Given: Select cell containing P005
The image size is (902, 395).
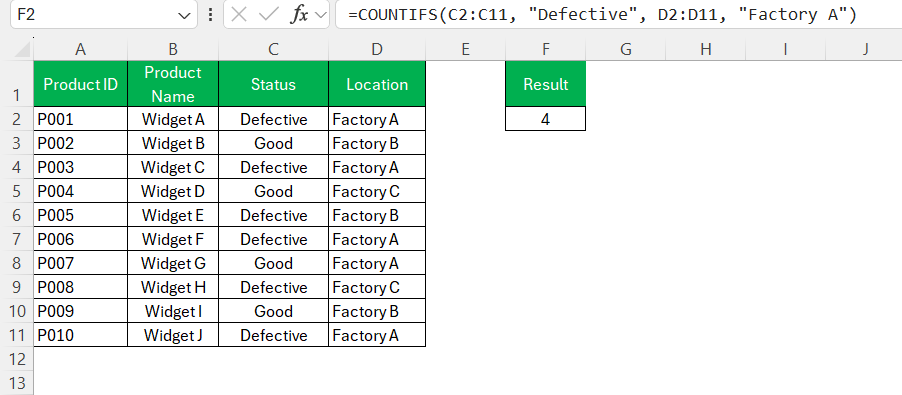Looking at the screenshot, I should [81, 215].
